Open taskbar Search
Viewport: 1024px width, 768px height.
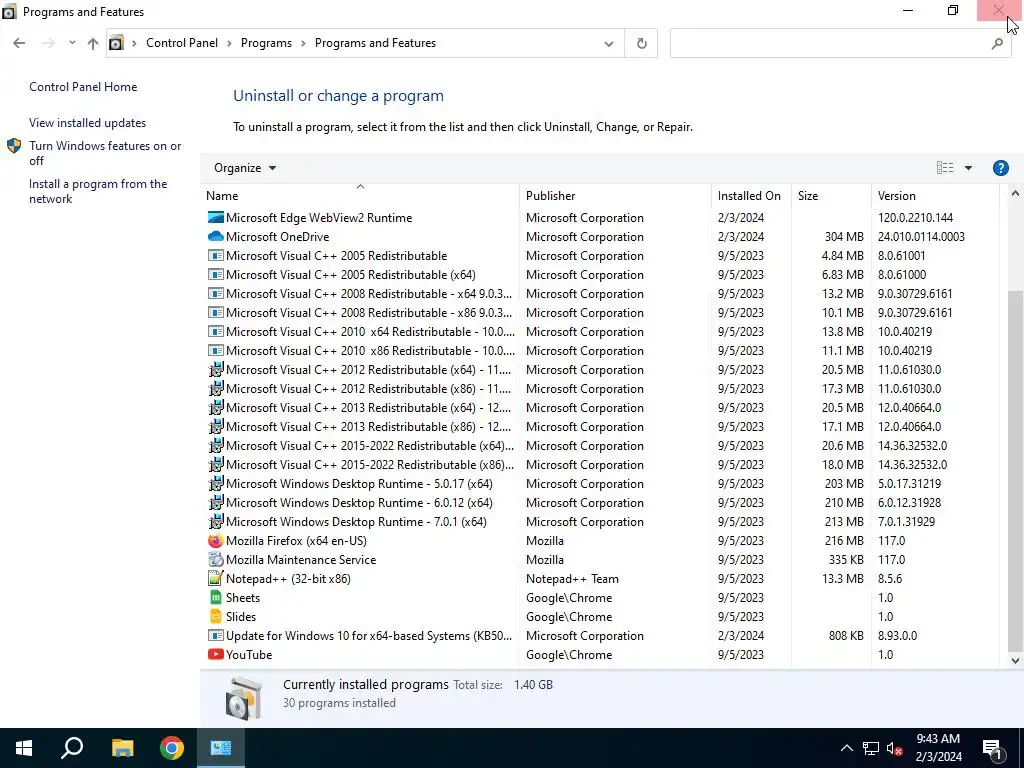point(72,748)
